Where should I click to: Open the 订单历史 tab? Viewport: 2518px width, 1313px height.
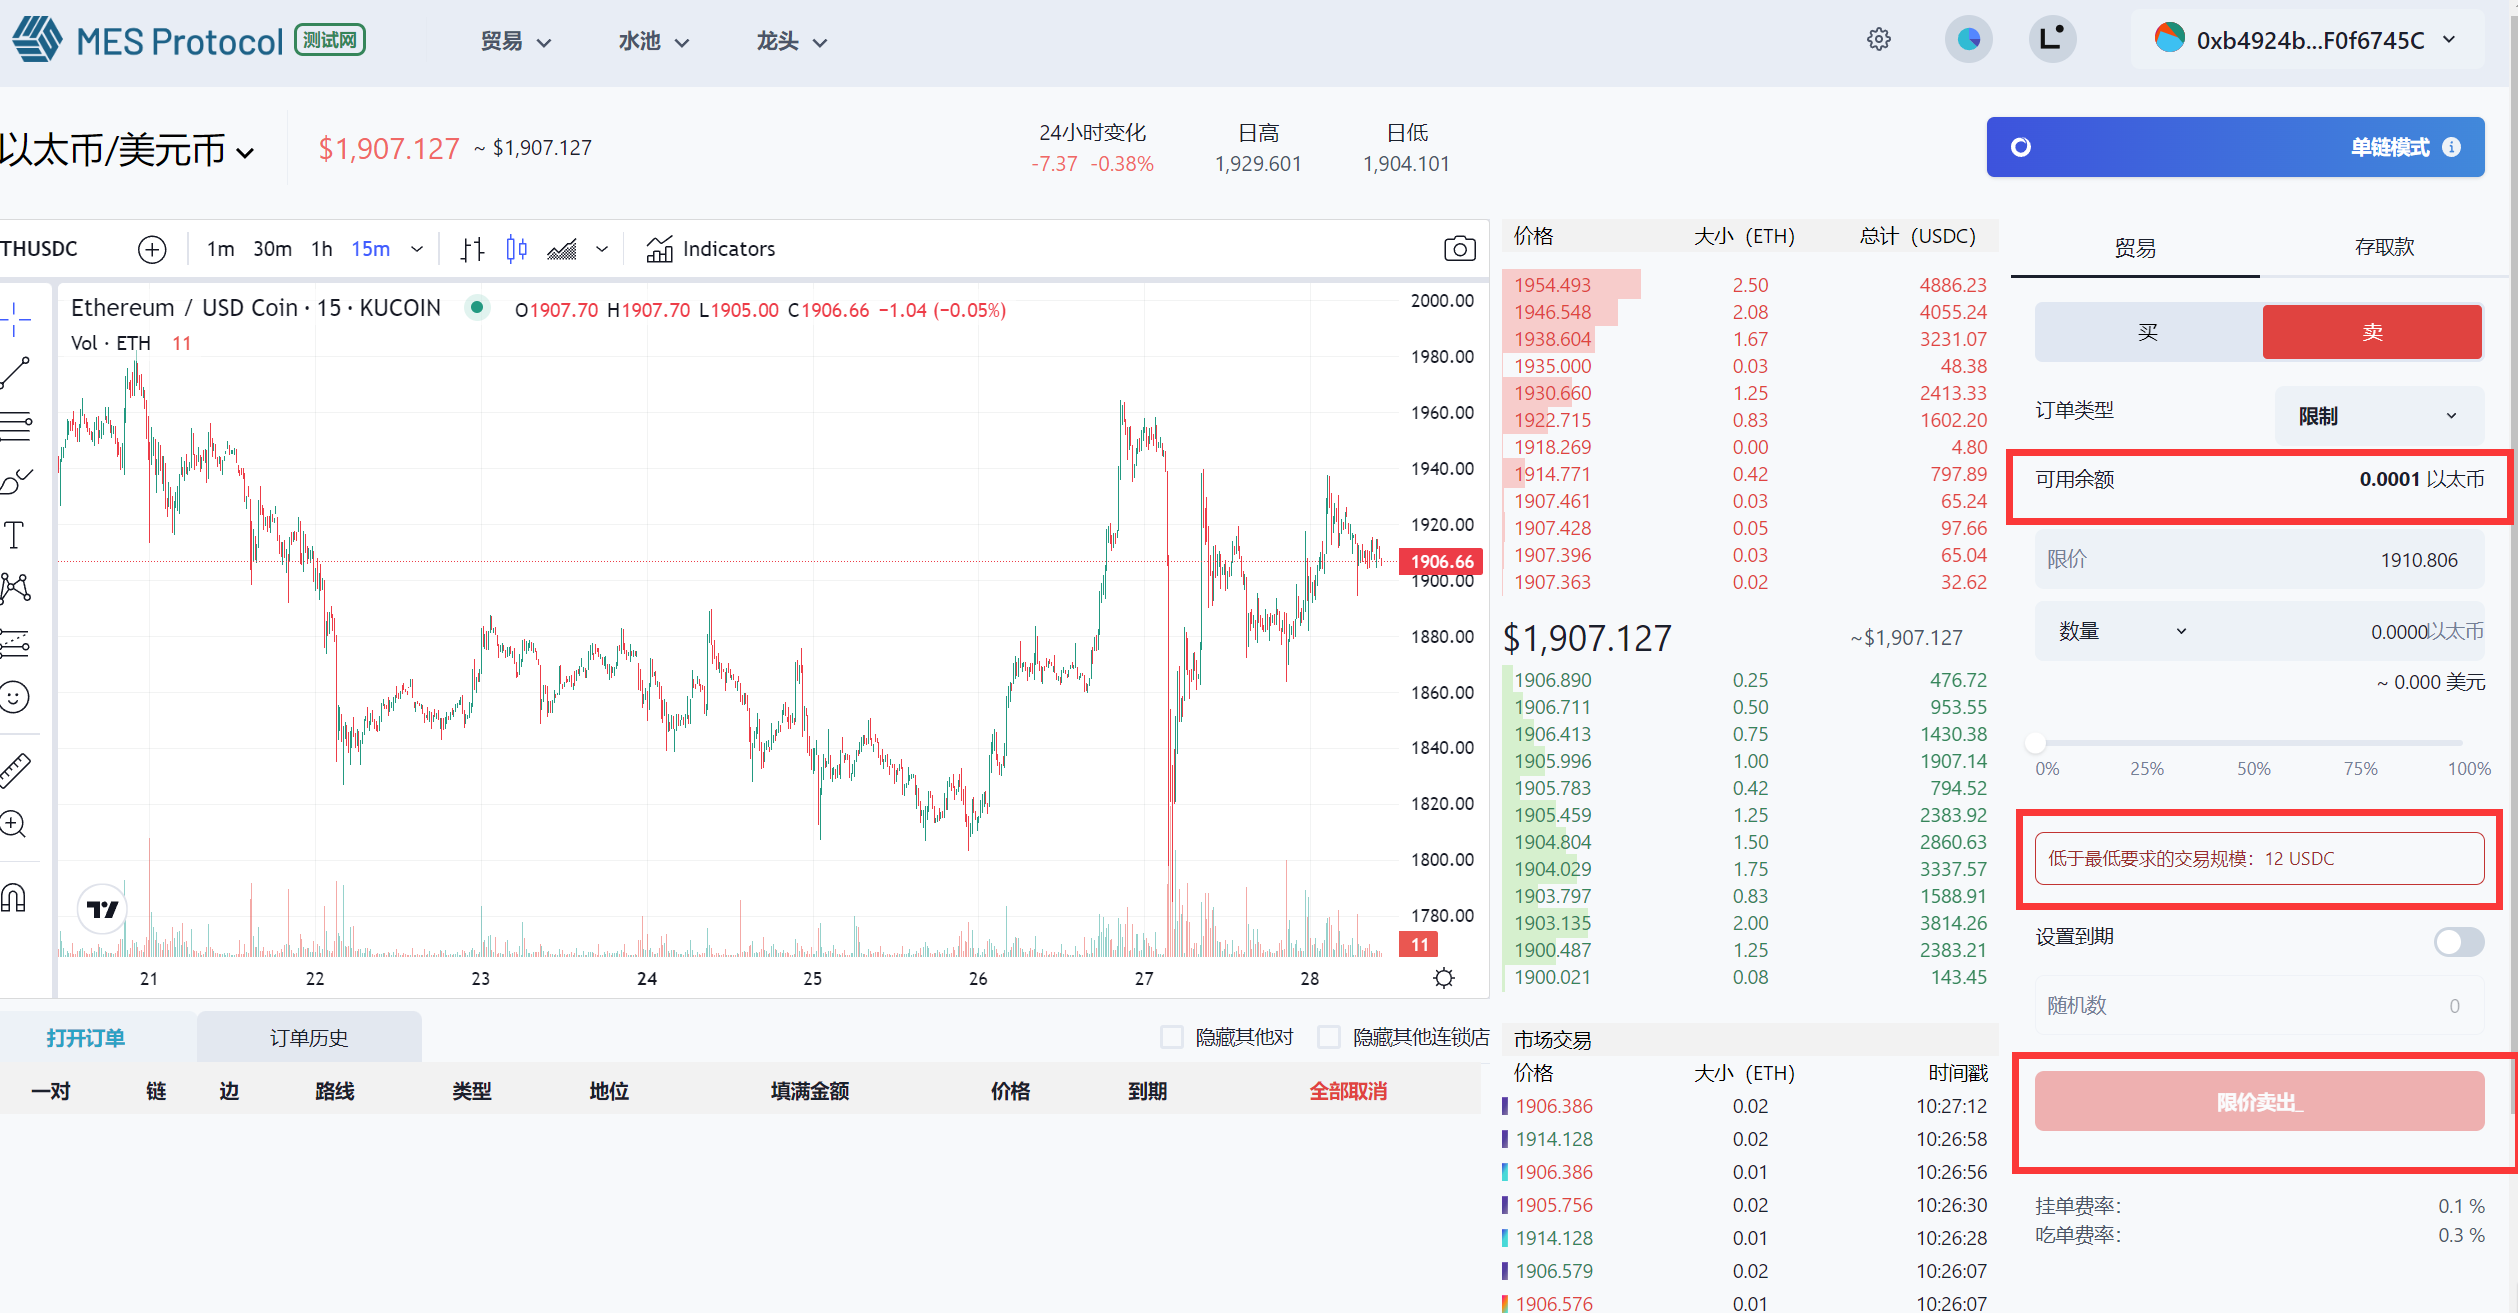pos(309,1038)
